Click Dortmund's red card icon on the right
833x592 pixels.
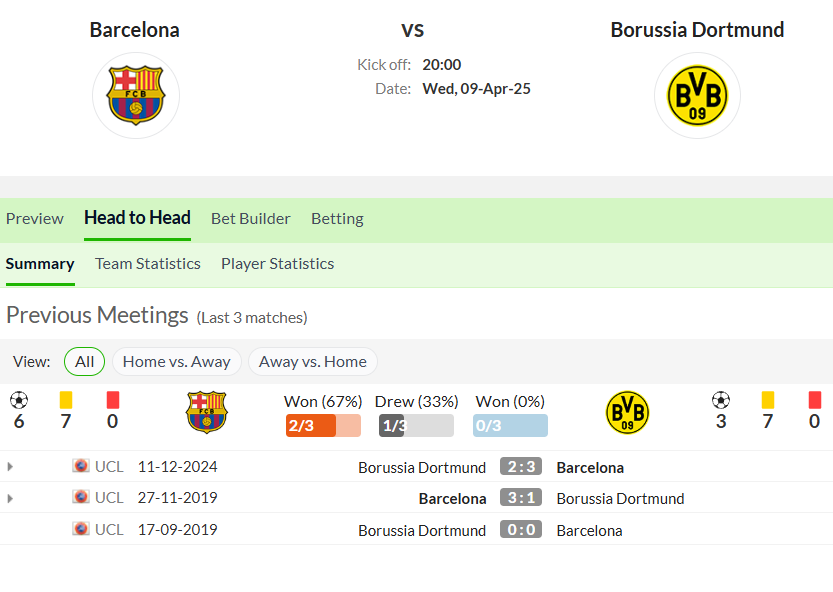814,400
